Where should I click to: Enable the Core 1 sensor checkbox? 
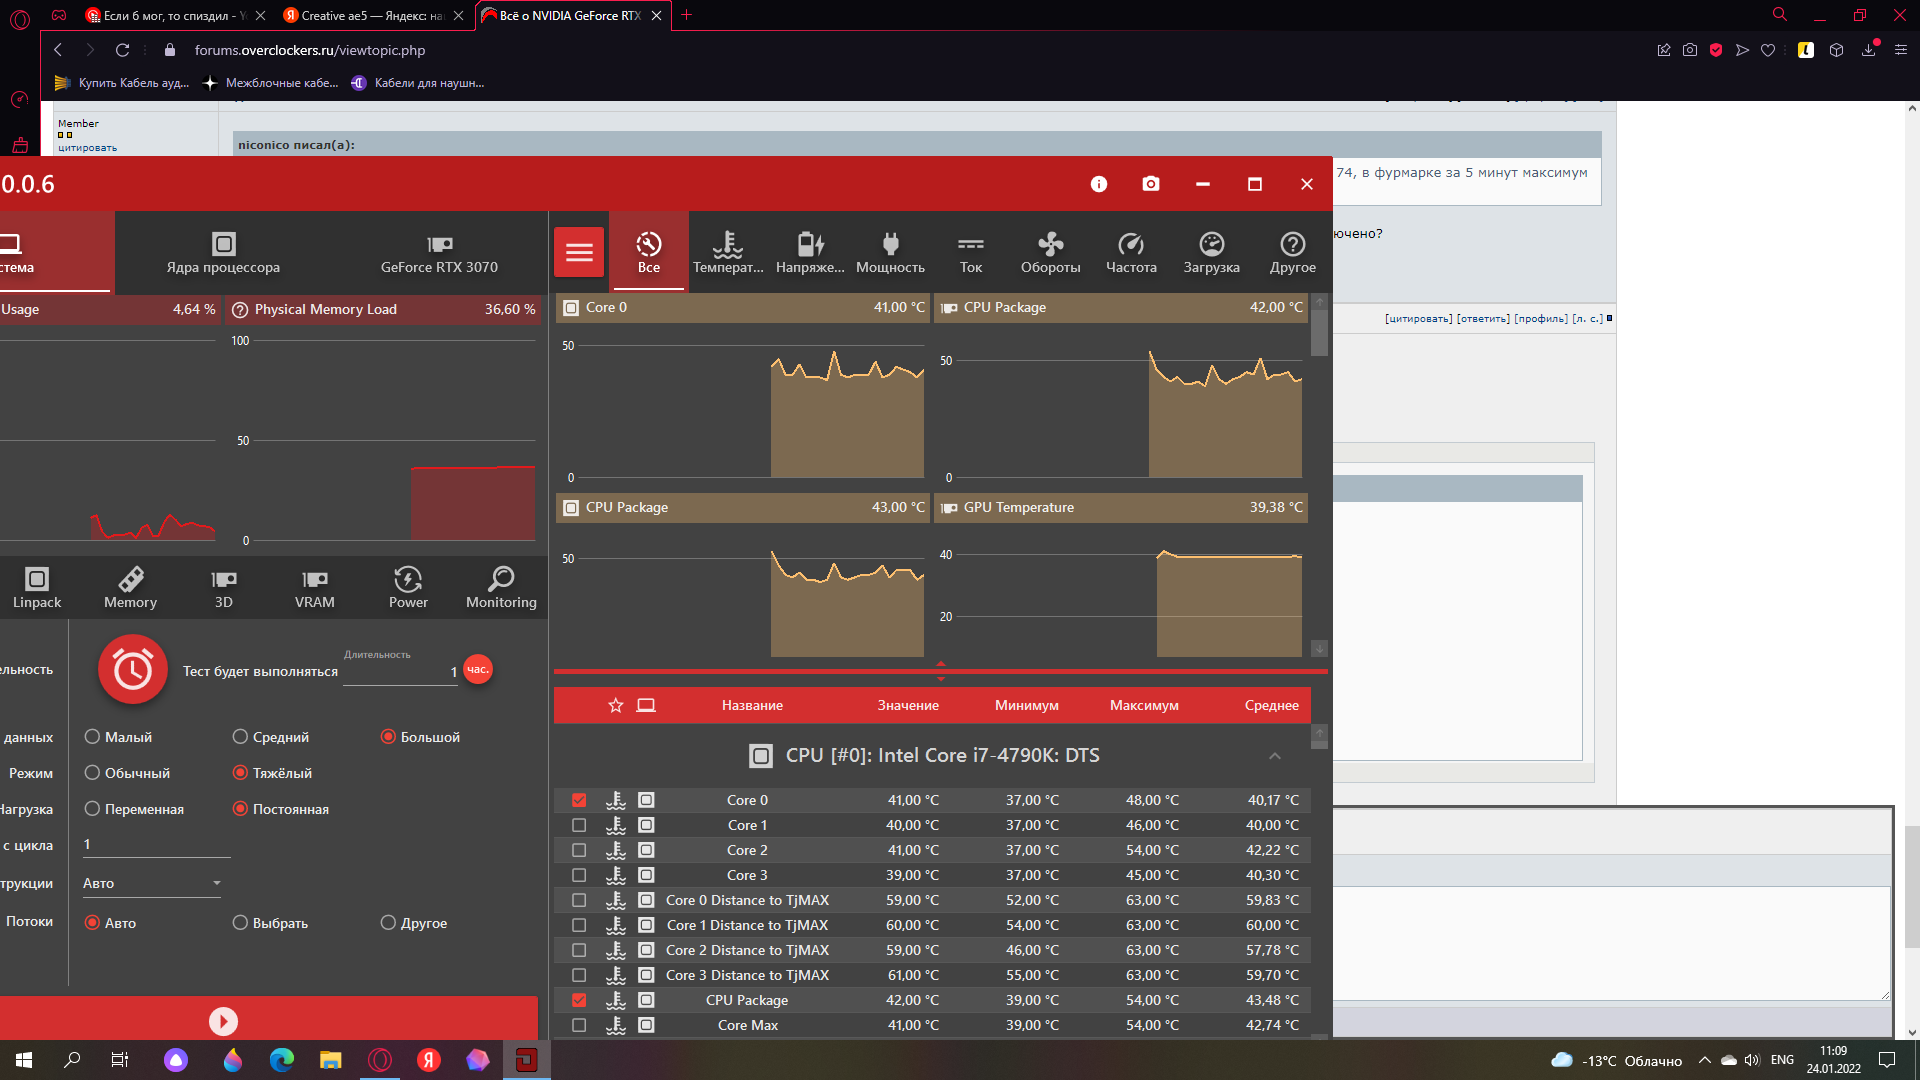579,826
